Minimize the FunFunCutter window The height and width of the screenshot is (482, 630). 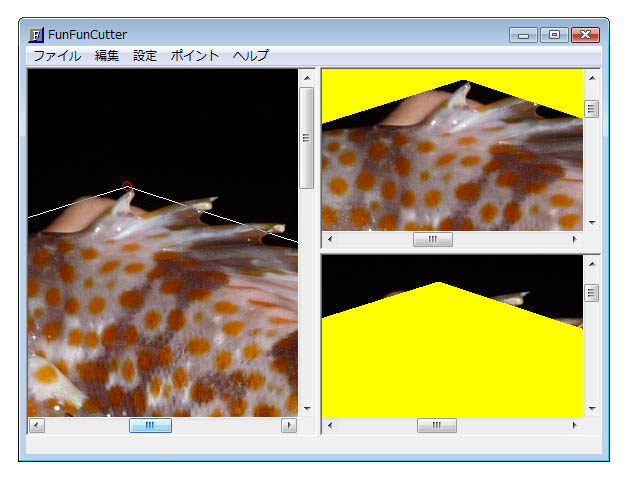(523, 35)
